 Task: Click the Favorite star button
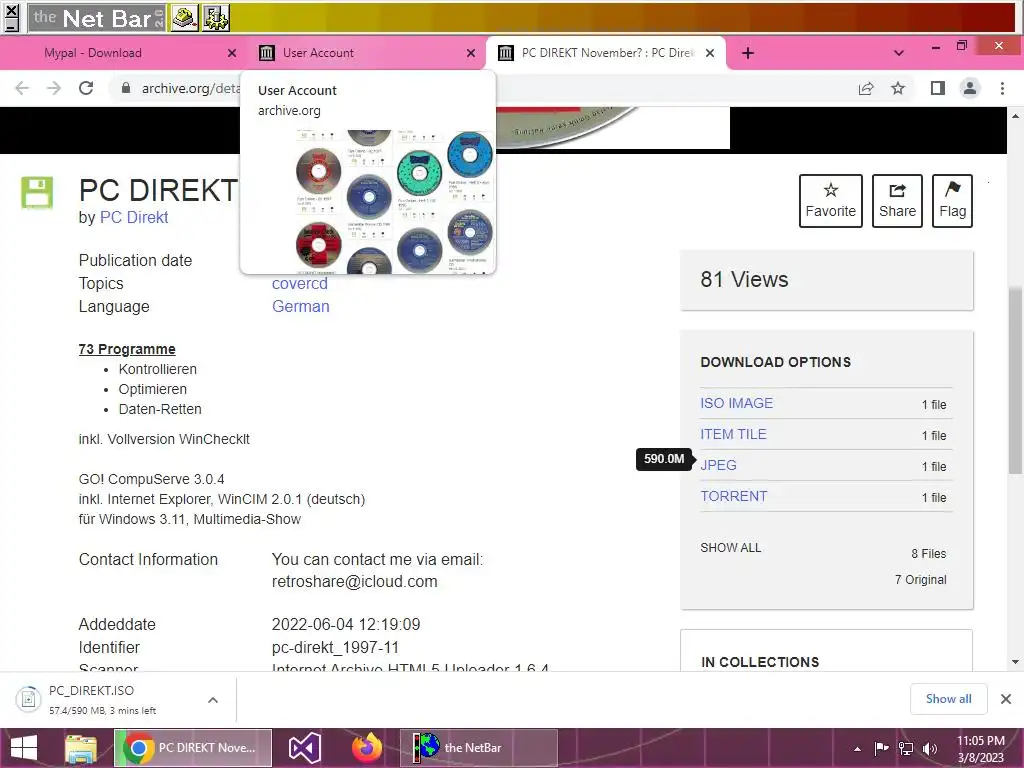[x=831, y=200]
